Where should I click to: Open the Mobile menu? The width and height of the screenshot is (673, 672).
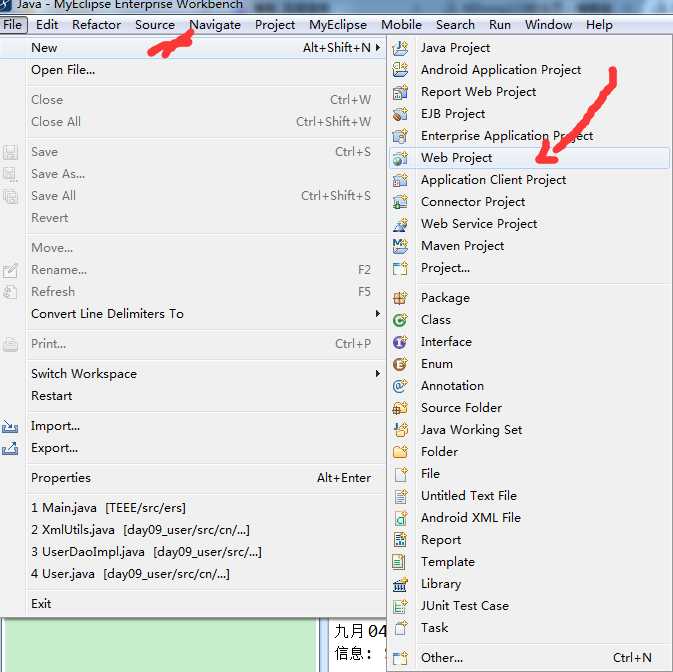click(x=401, y=25)
